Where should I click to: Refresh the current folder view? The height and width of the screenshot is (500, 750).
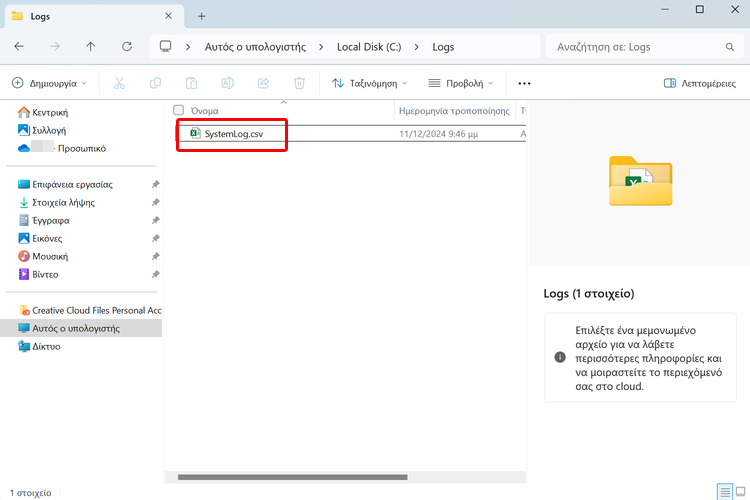pos(126,47)
